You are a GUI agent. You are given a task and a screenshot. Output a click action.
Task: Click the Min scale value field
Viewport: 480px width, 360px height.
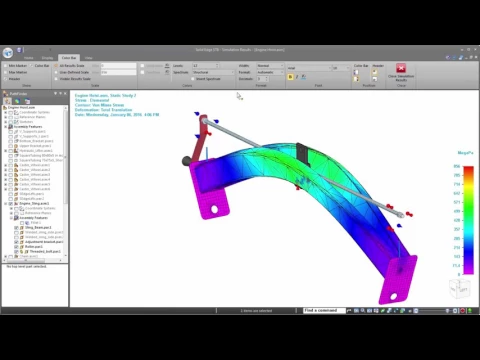pos(118,66)
